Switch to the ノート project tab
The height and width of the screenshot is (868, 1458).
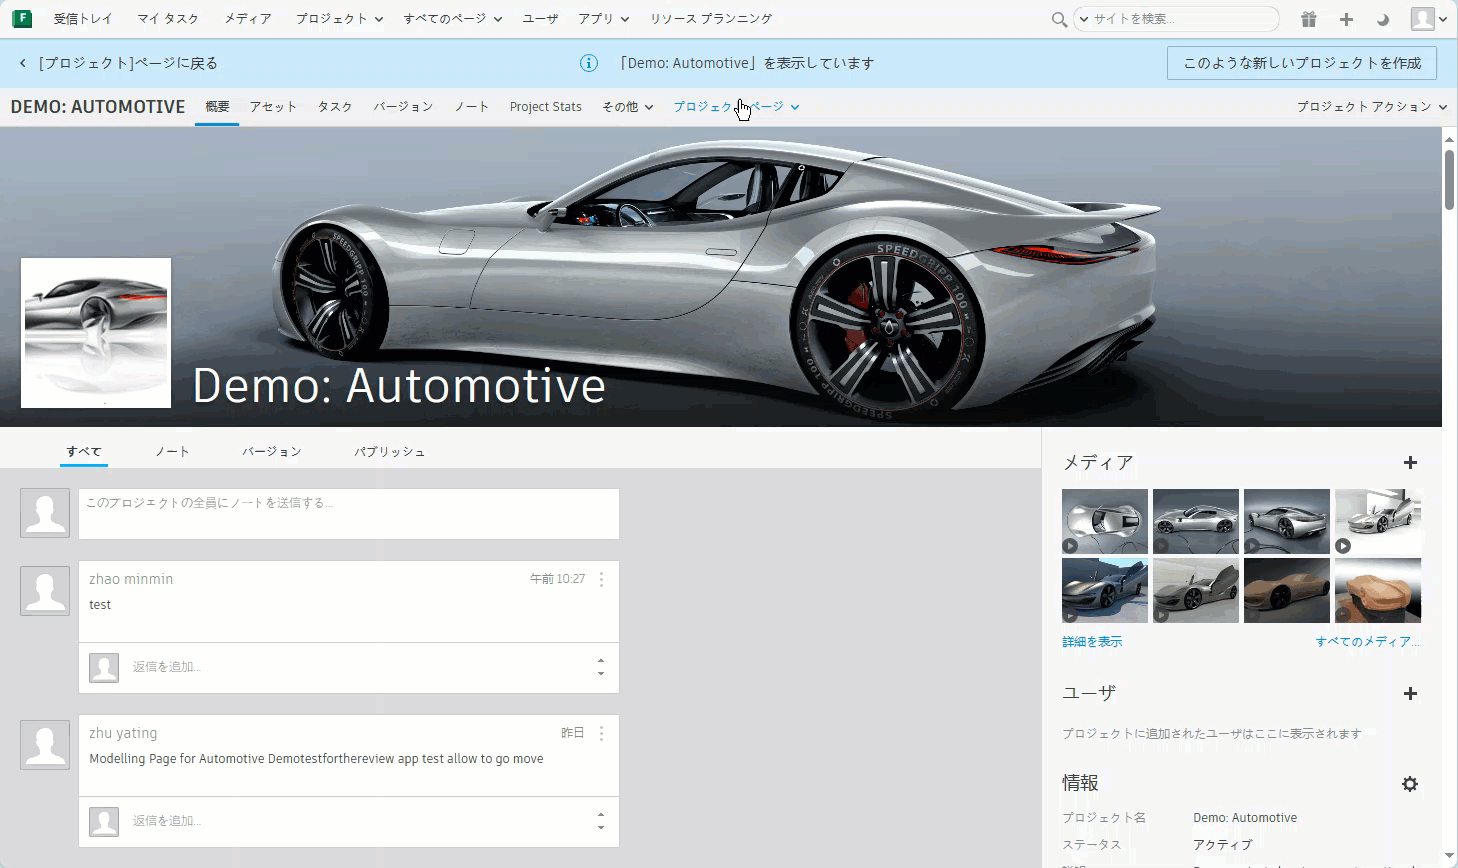click(x=471, y=107)
